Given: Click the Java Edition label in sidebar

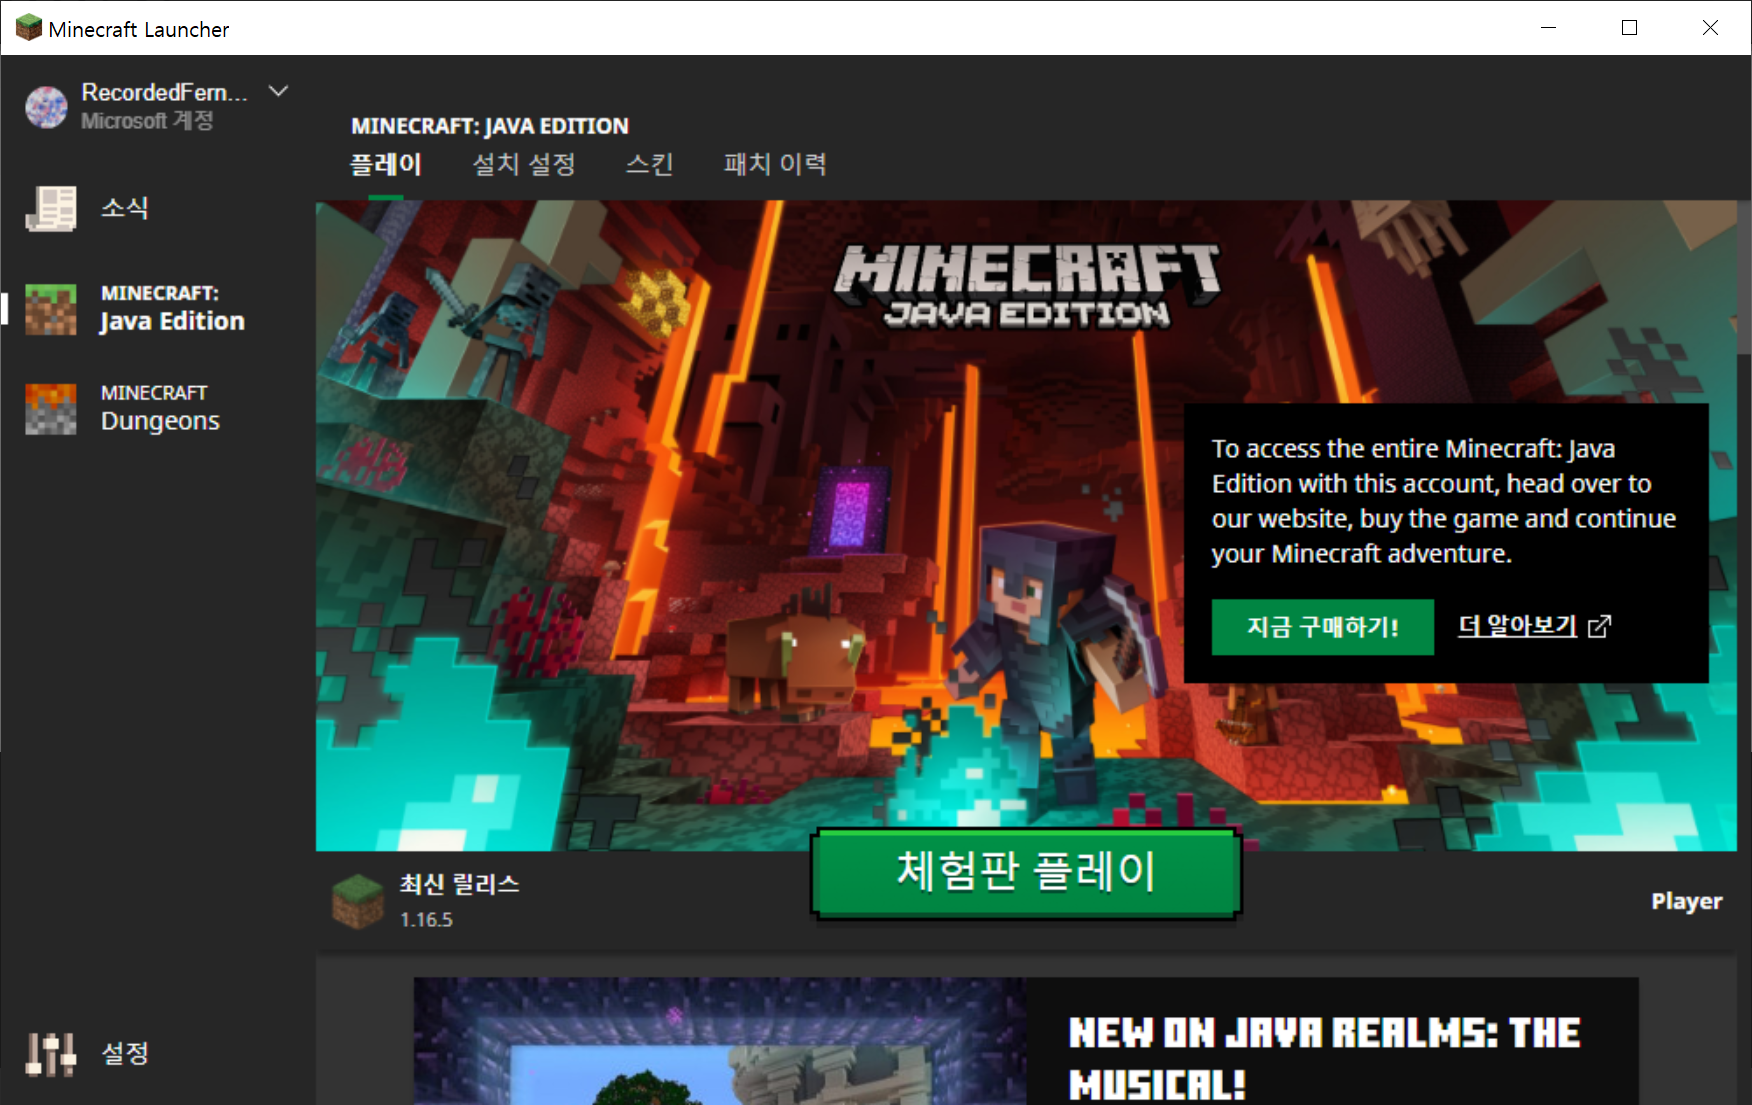Looking at the screenshot, I should coord(172,308).
